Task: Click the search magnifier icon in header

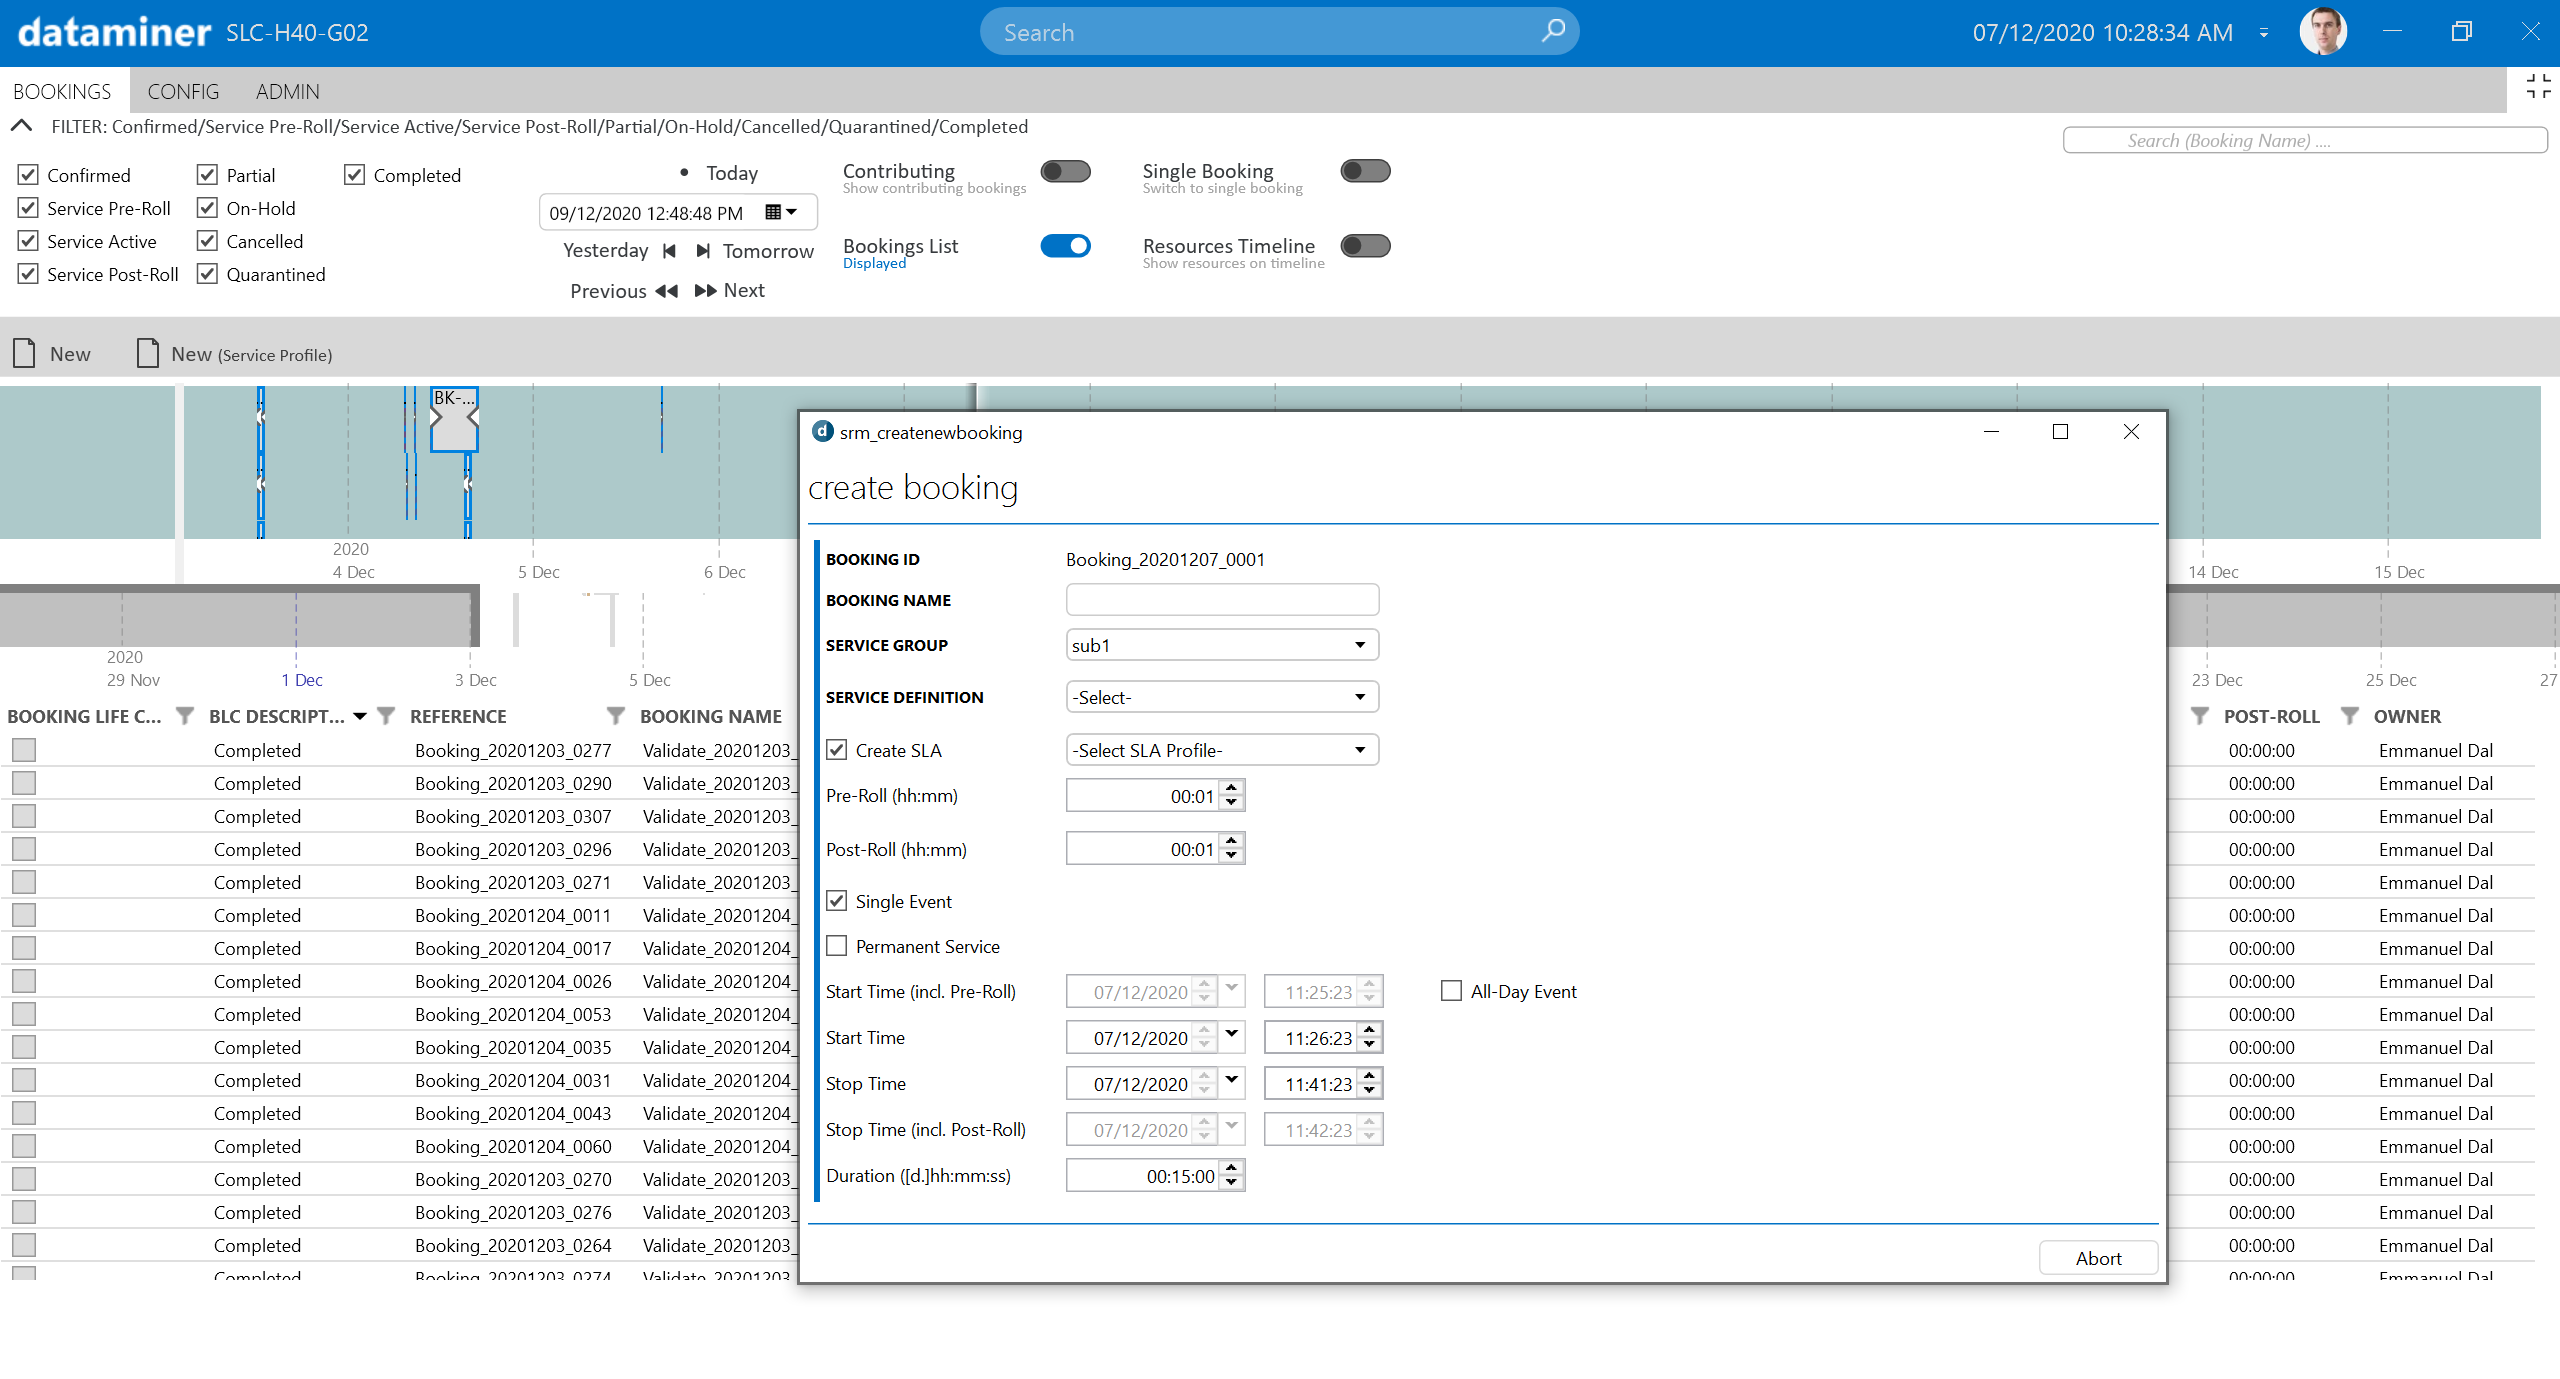Action: pyautogui.click(x=1553, y=31)
